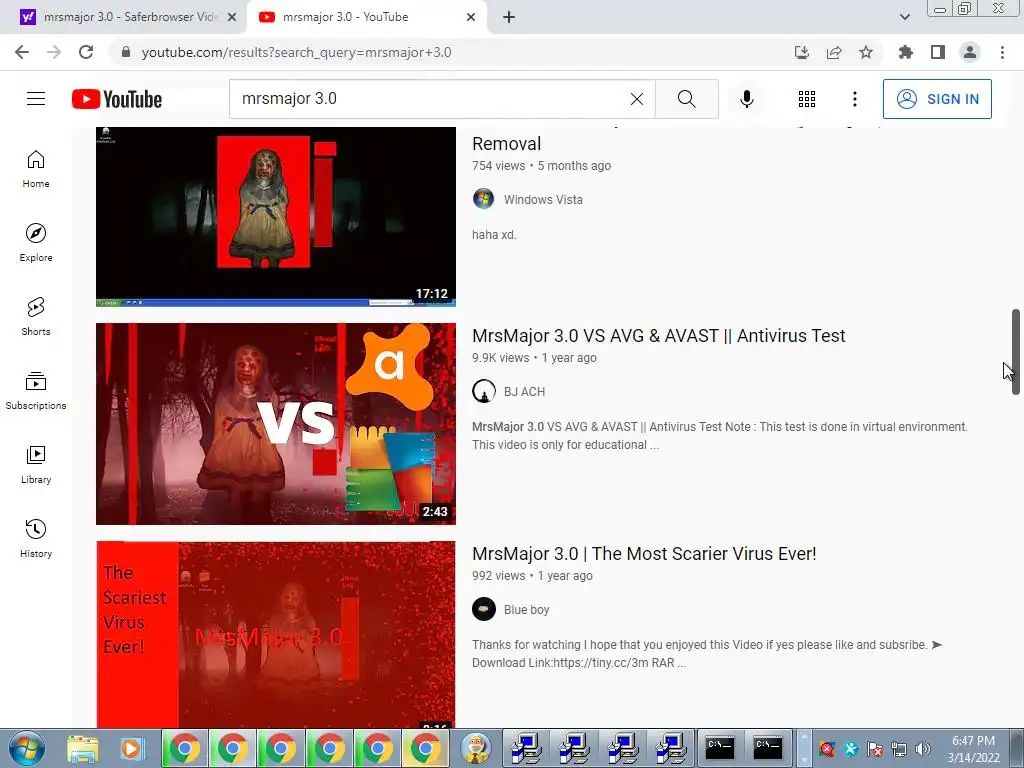Reload the page
The image size is (1024, 768).
coord(86,52)
